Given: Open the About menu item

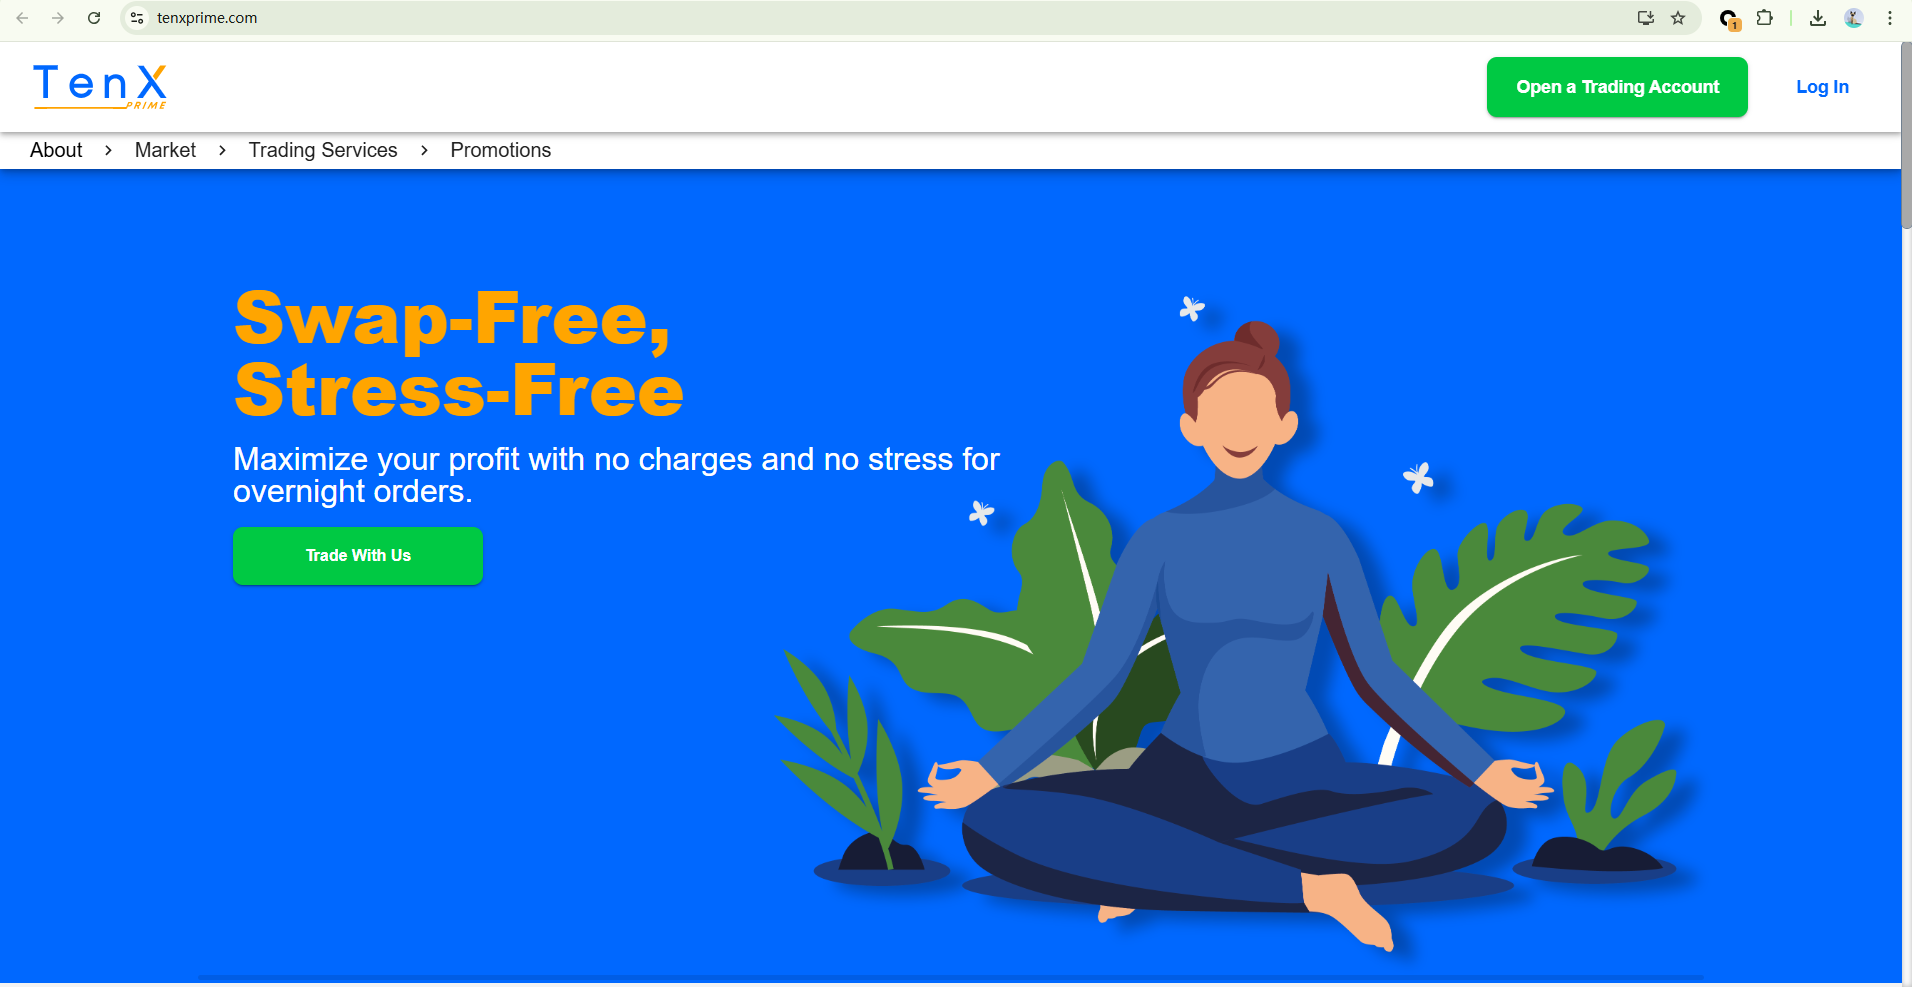Looking at the screenshot, I should [56, 150].
